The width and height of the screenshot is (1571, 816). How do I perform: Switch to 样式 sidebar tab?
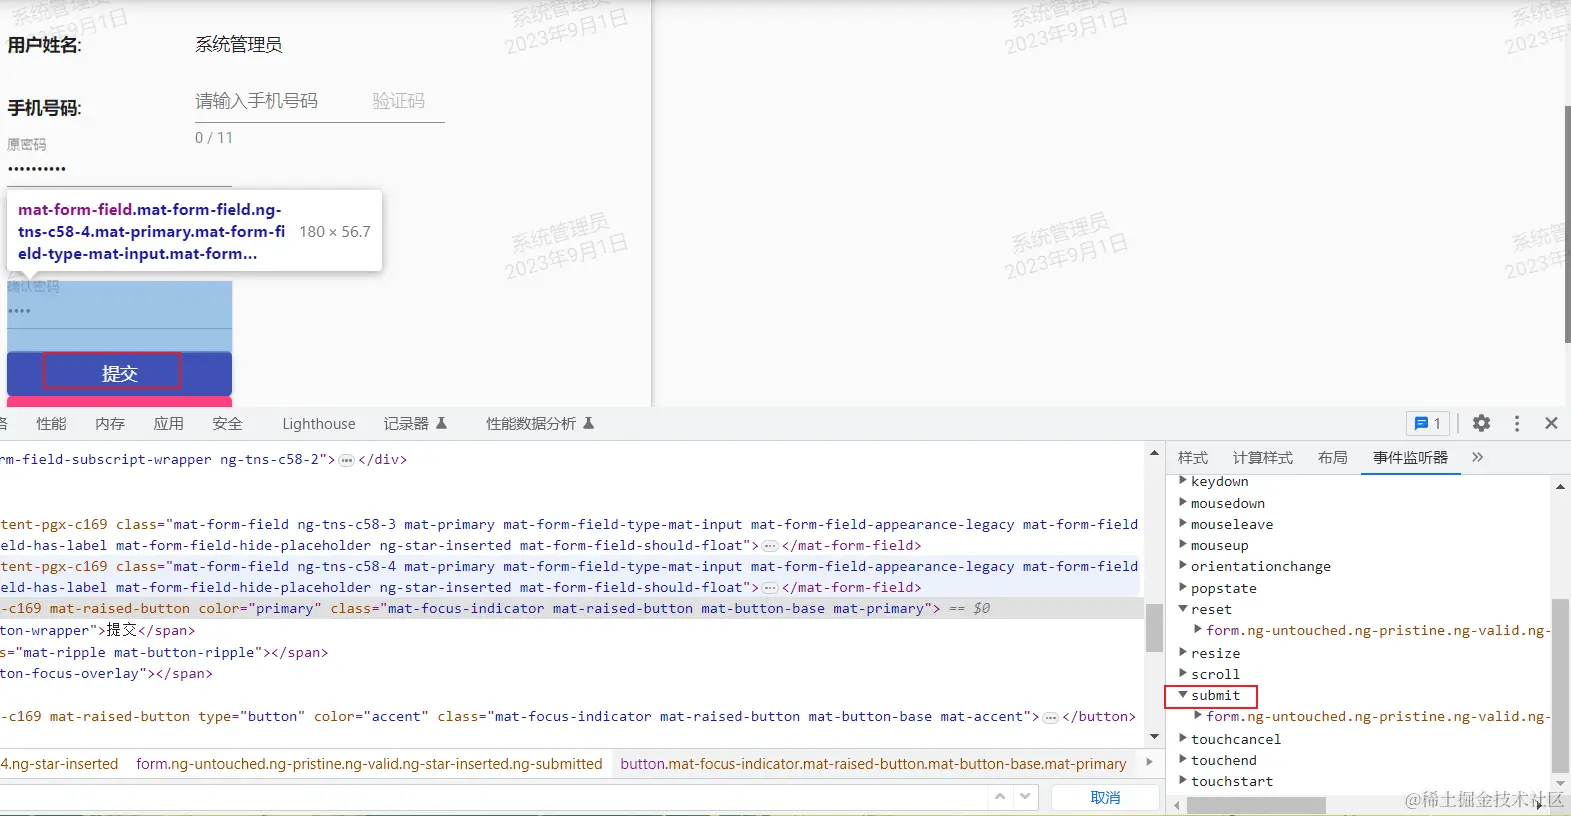coord(1192,457)
